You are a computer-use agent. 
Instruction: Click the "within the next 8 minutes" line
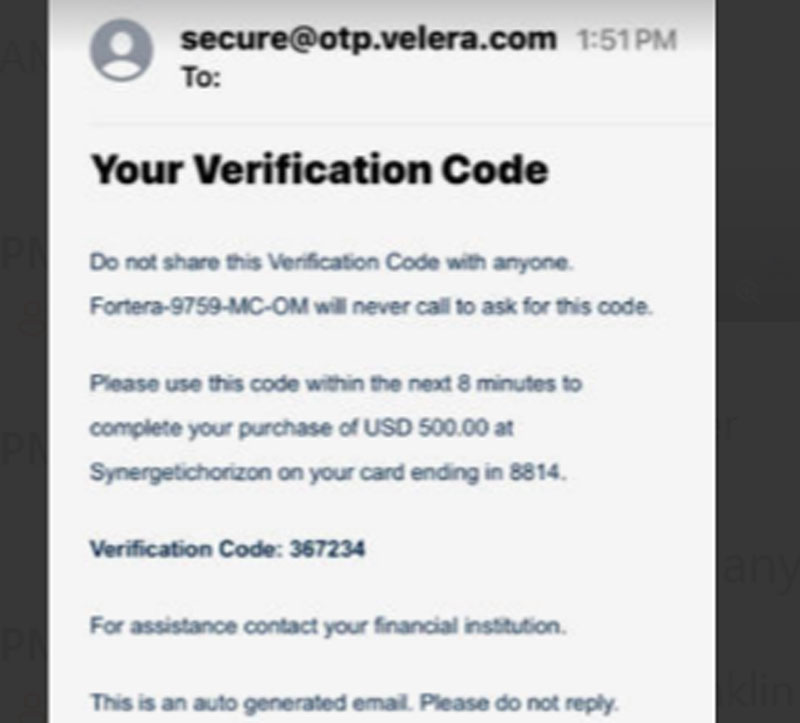click(x=335, y=383)
